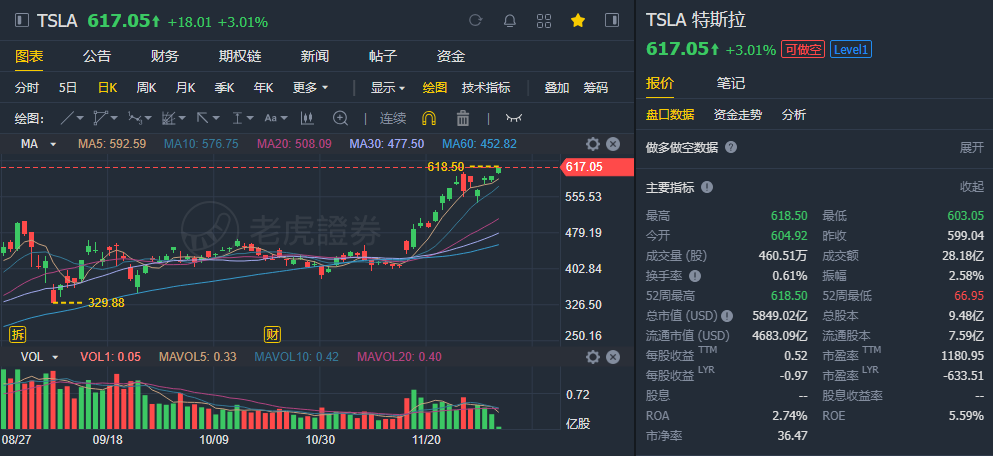Click the grid layout icon
Viewport: 993px width, 456px height.
coord(544,21)
